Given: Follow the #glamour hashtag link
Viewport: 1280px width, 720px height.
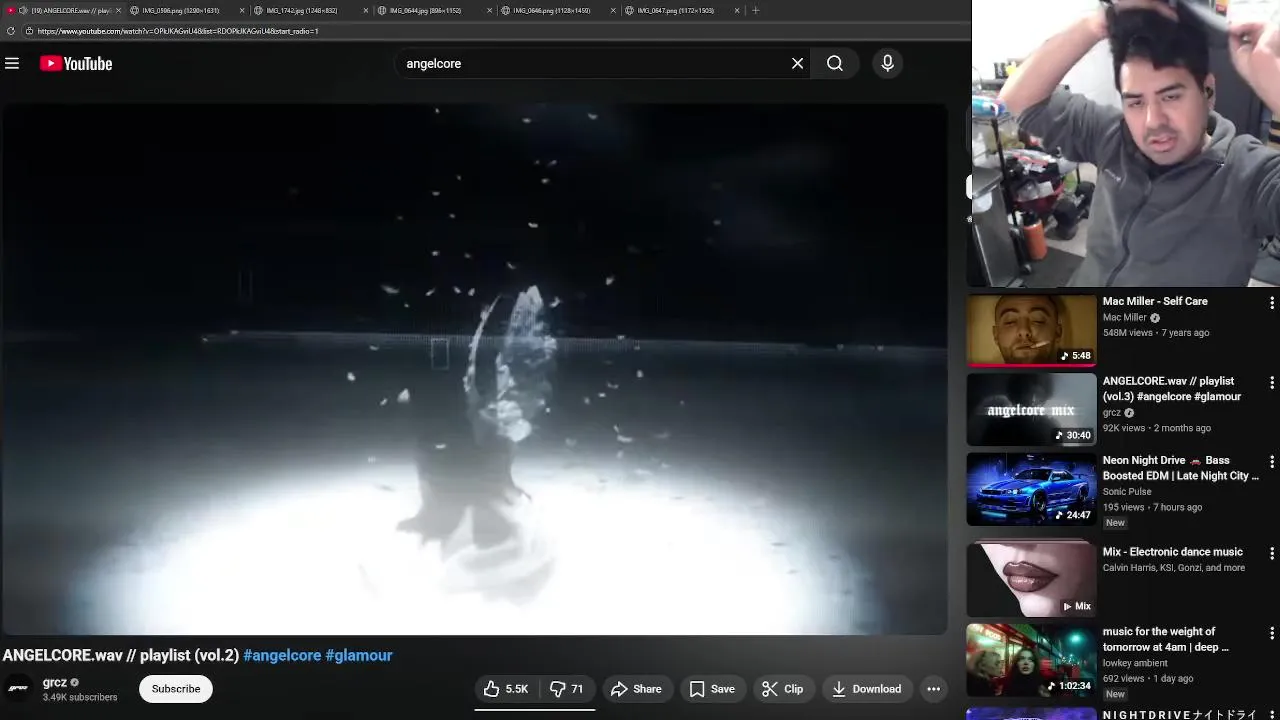Looking at the screenshot, I should (x=358, y=655).
